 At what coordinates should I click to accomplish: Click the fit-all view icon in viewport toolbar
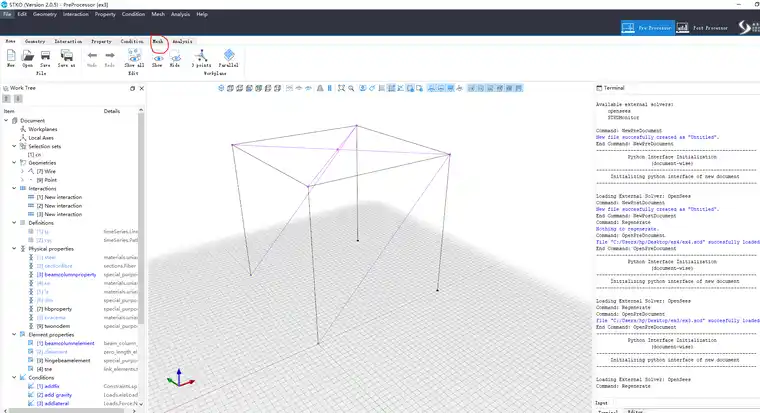[341, 88]
